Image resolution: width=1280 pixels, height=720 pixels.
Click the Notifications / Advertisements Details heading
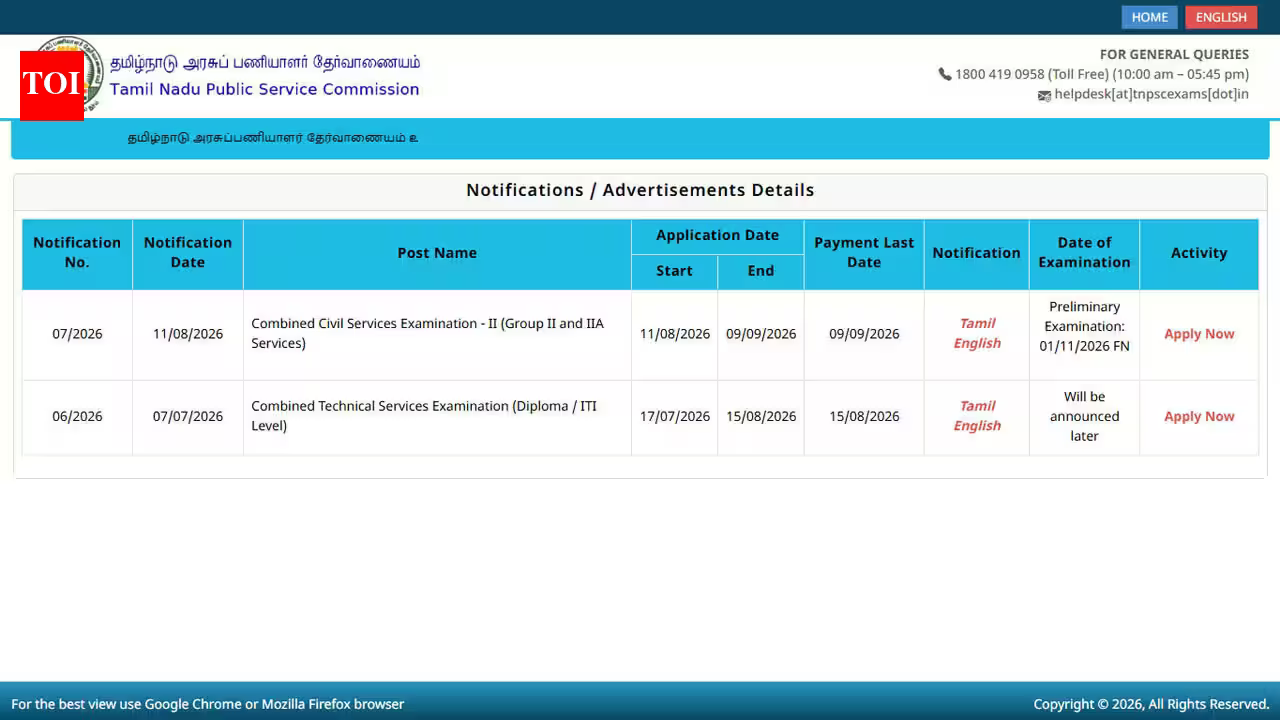coord(640,190)
